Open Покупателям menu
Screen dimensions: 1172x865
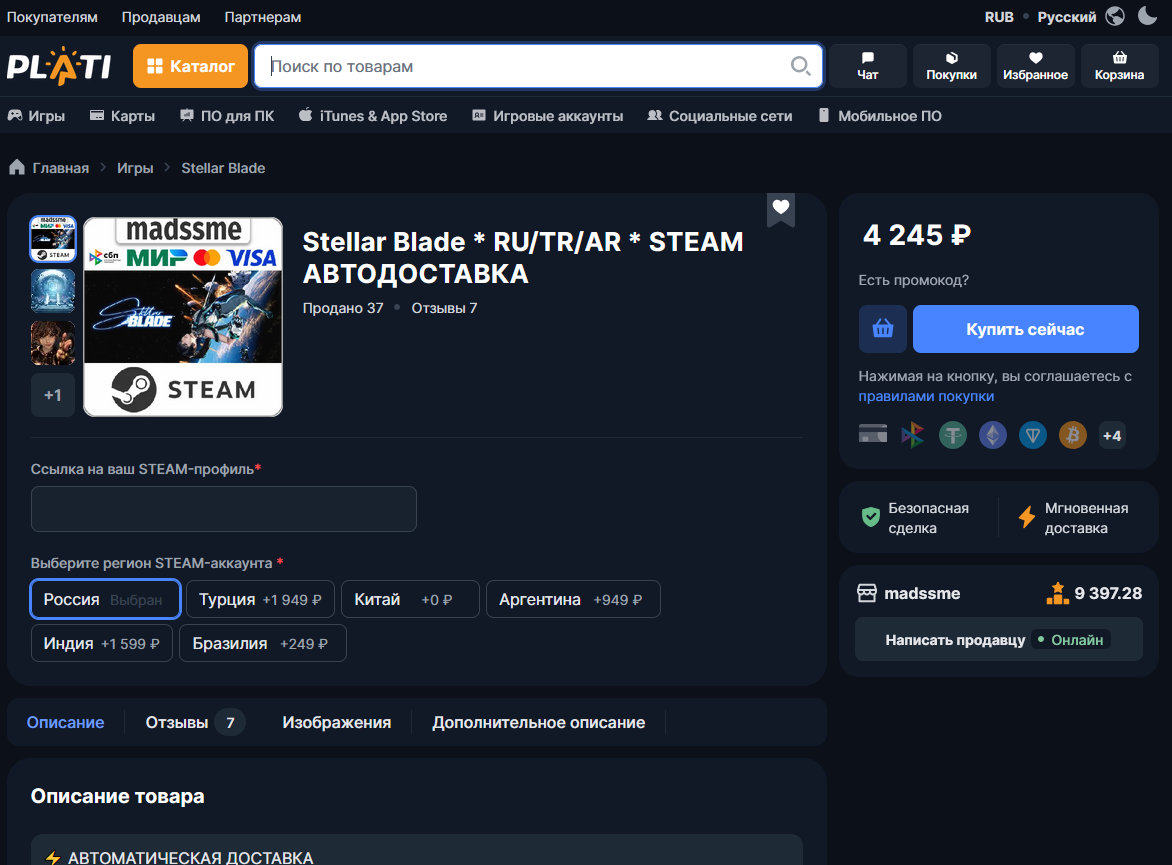point(52,16)
